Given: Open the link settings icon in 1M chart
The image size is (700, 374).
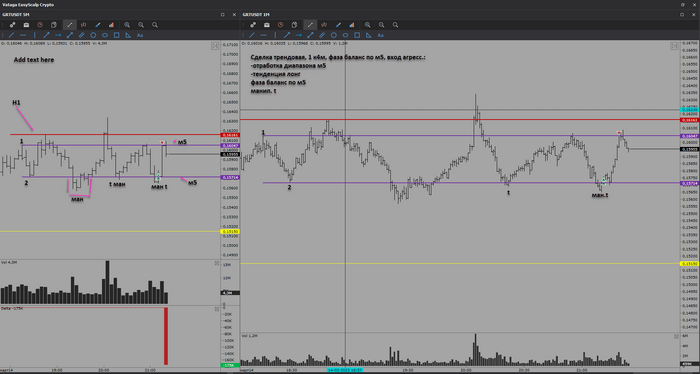Looking at the screenshot, I should pos(253,25).
